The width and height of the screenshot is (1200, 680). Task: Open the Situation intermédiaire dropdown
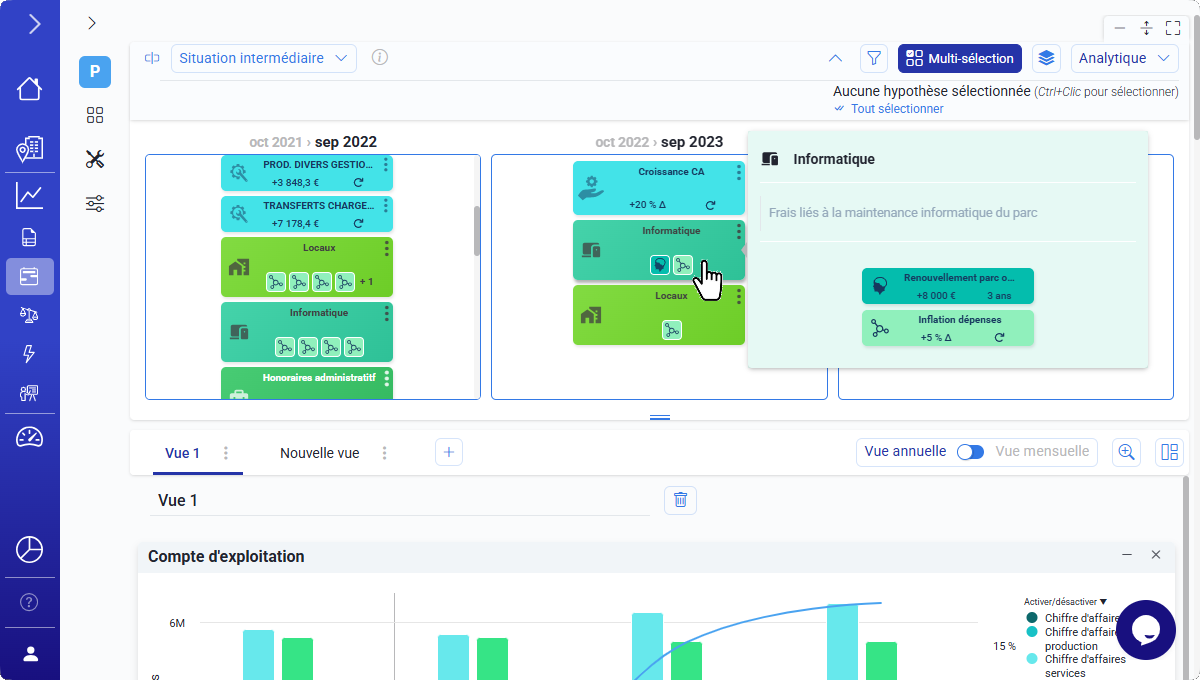click(263, 58)
